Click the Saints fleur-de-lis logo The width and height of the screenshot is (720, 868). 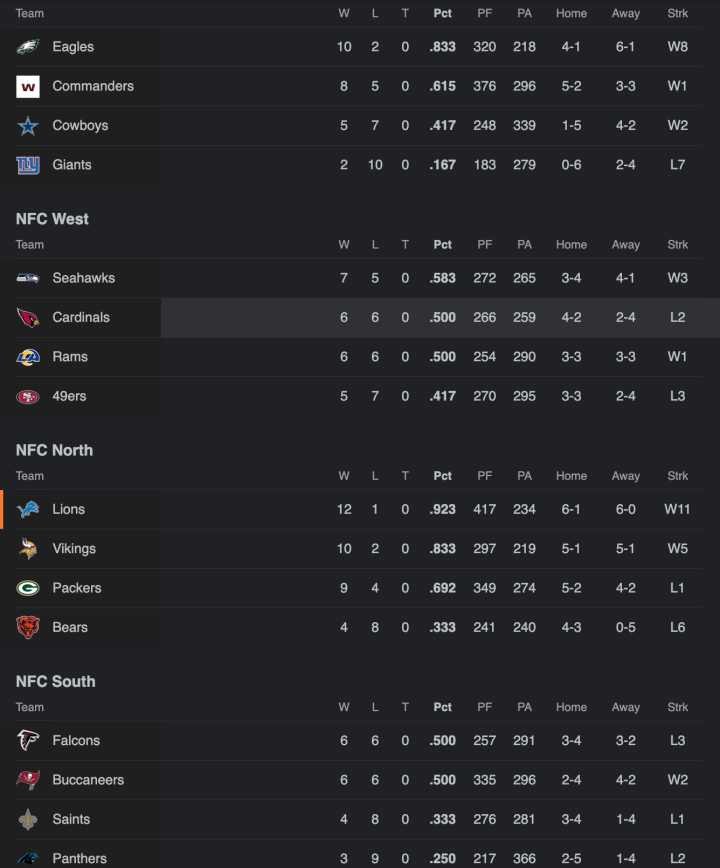pyautogui.click(x=28, y=819)
